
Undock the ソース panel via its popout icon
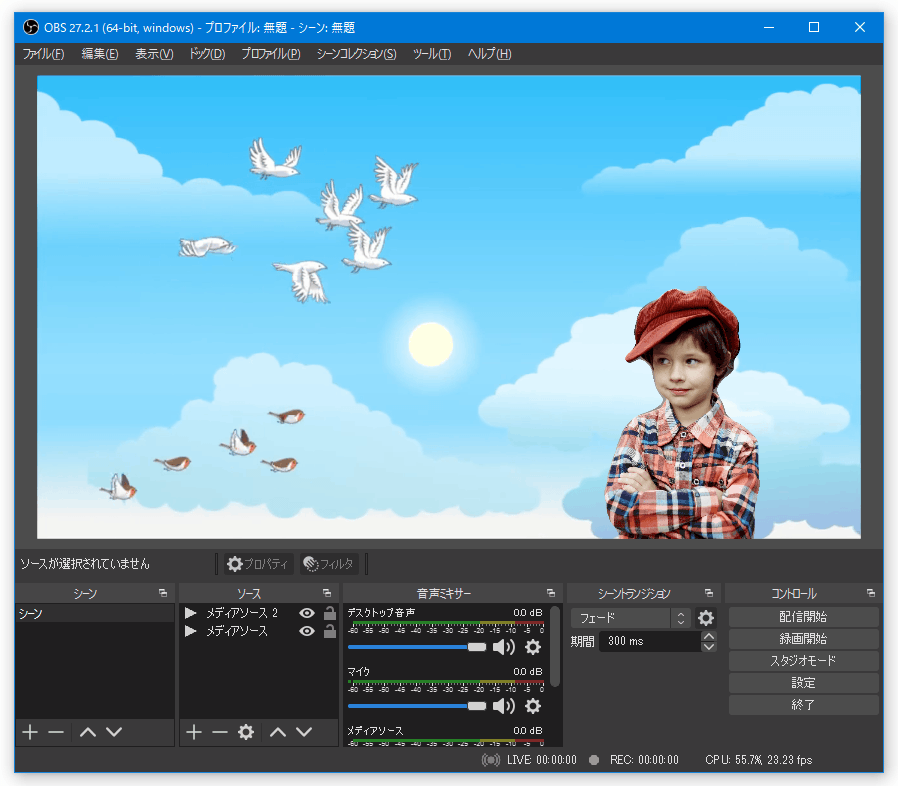pos(326,593)
